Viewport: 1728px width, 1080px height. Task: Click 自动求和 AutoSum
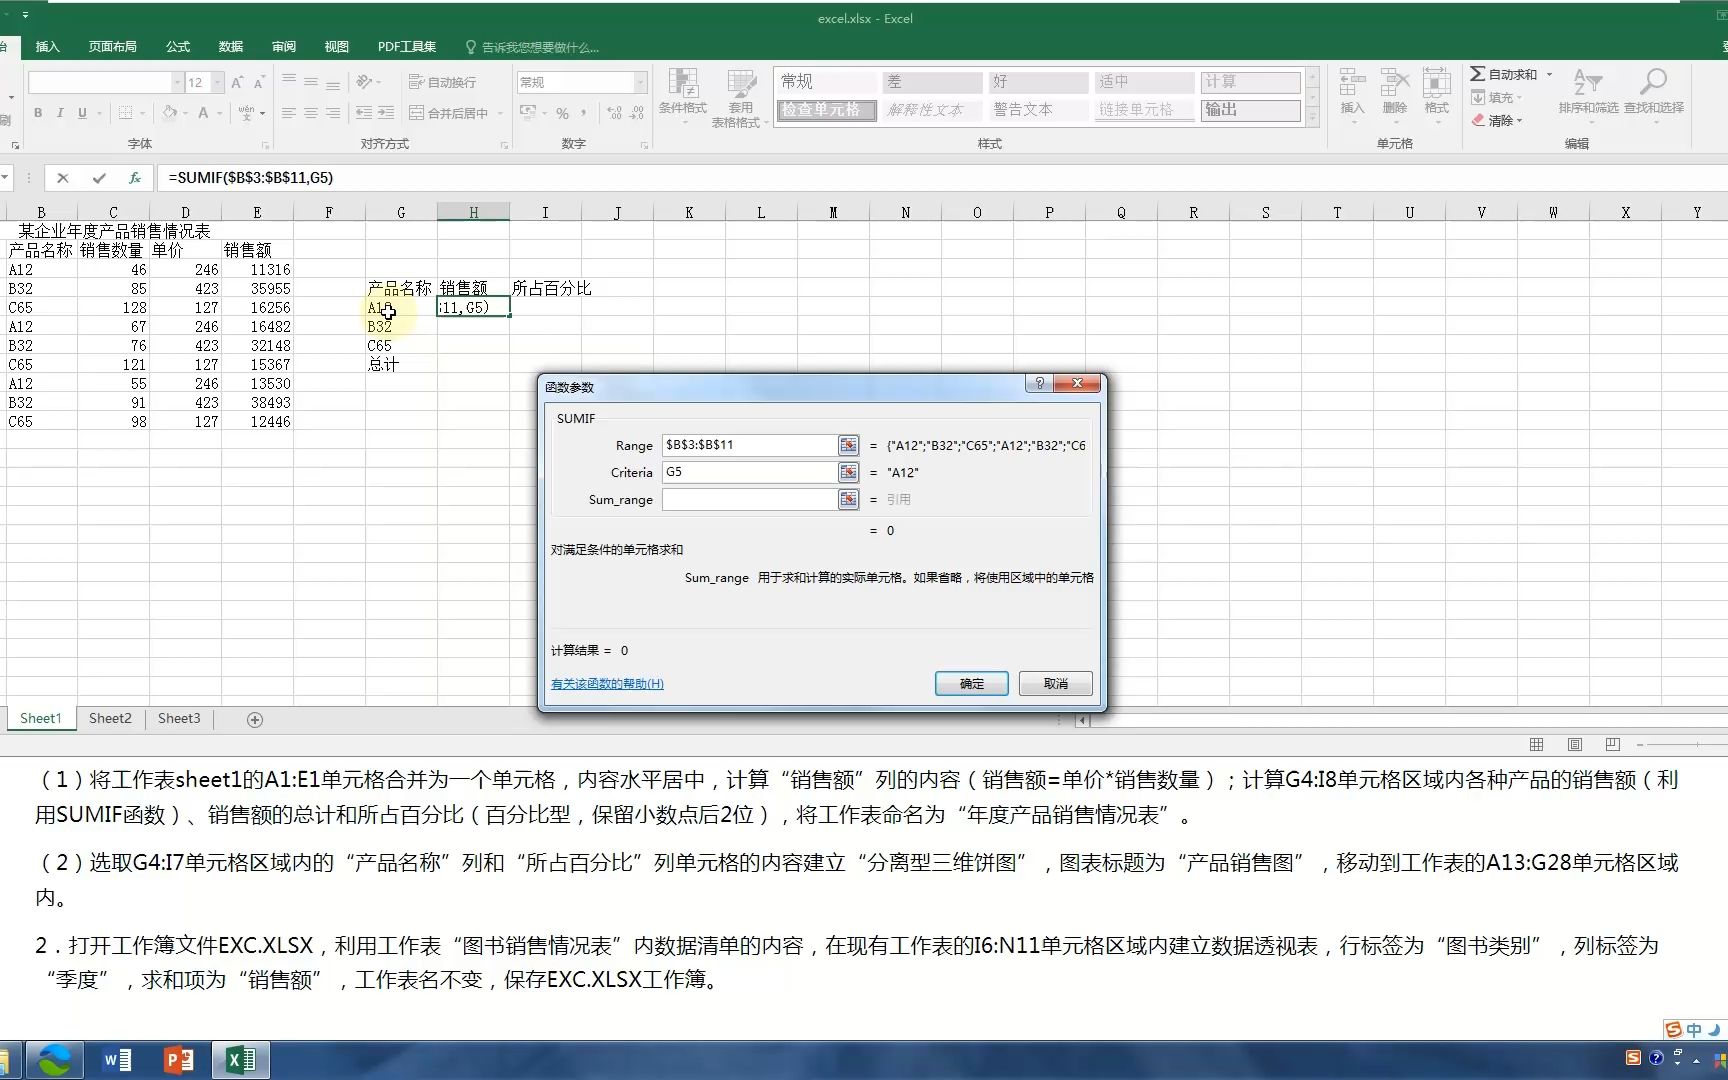[x=1504, y=74]
